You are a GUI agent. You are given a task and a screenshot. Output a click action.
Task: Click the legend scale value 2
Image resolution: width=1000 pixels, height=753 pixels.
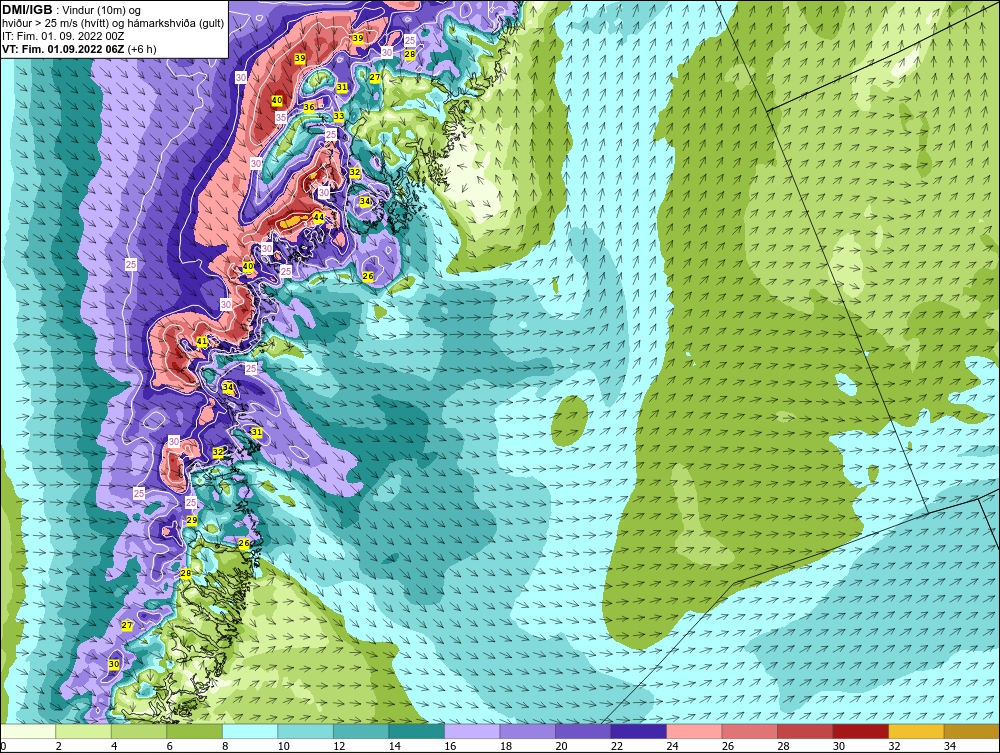[59, 746]
